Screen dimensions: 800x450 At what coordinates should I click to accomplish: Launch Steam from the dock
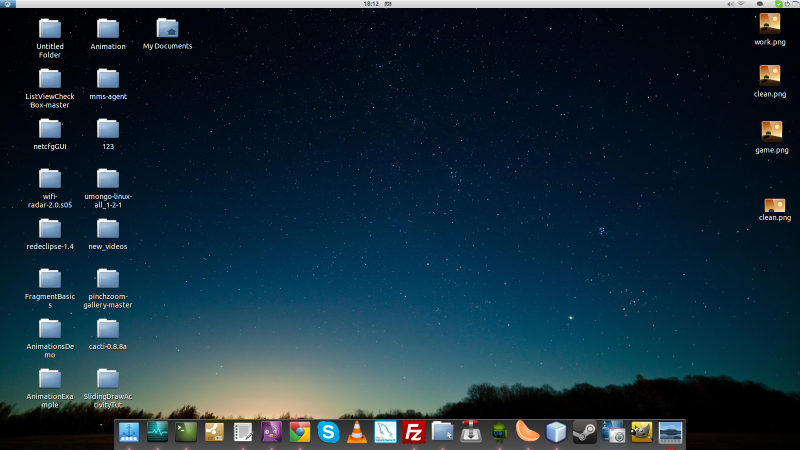585,432
